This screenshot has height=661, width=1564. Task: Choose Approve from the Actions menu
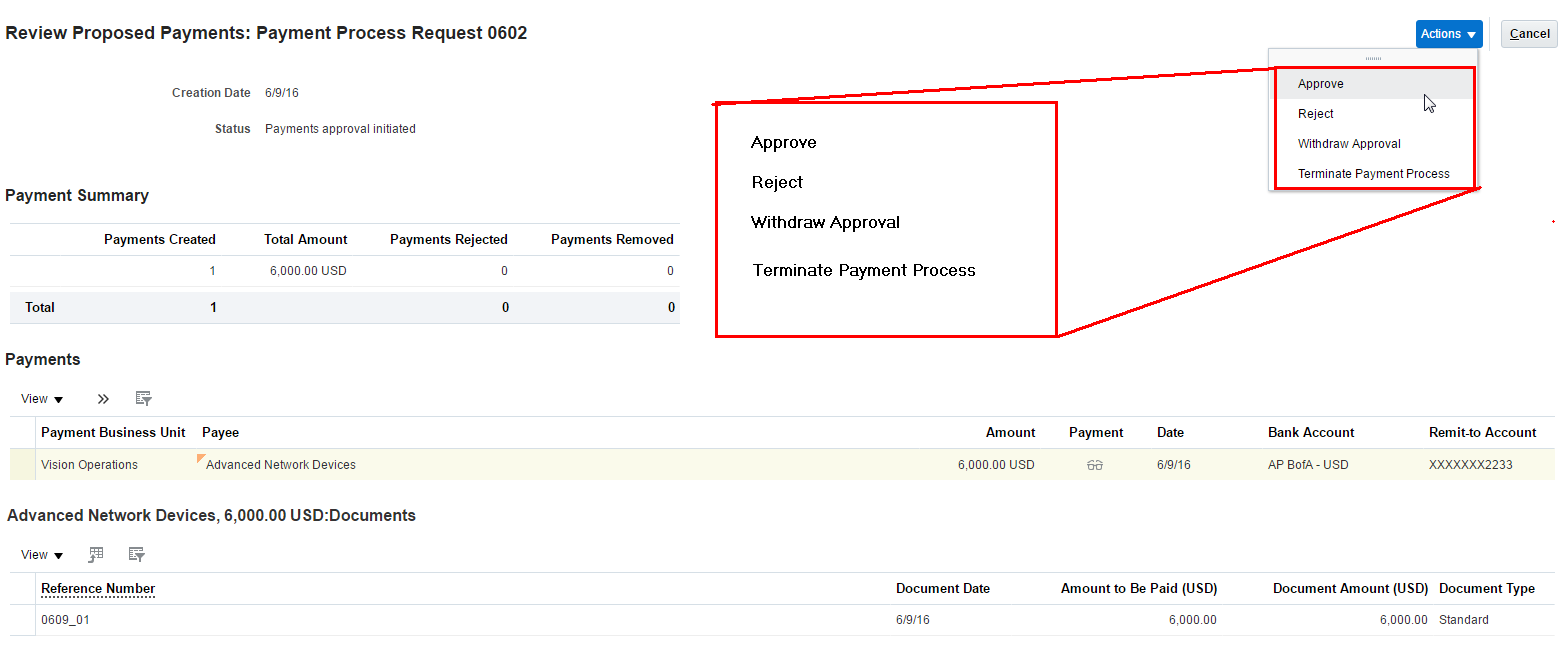click(1374, 84)
